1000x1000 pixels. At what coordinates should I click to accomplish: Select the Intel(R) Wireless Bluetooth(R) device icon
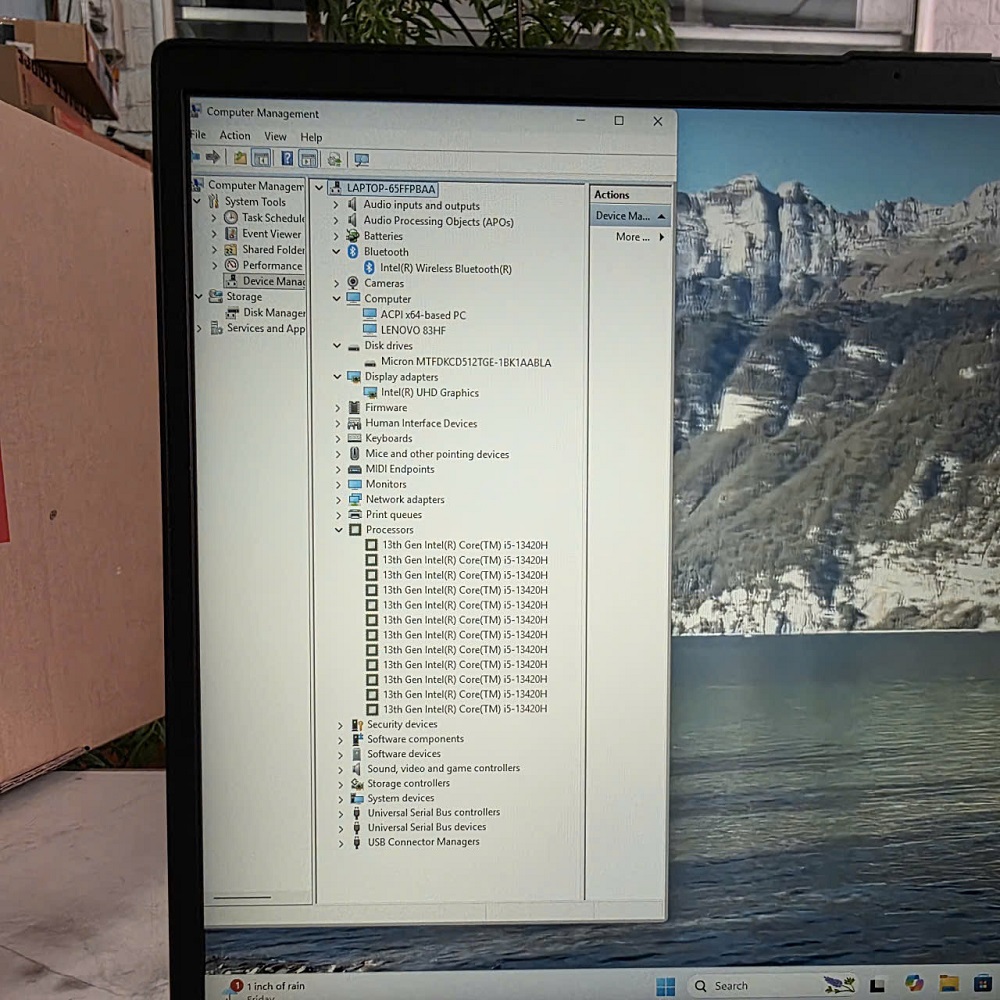(369, 268)
